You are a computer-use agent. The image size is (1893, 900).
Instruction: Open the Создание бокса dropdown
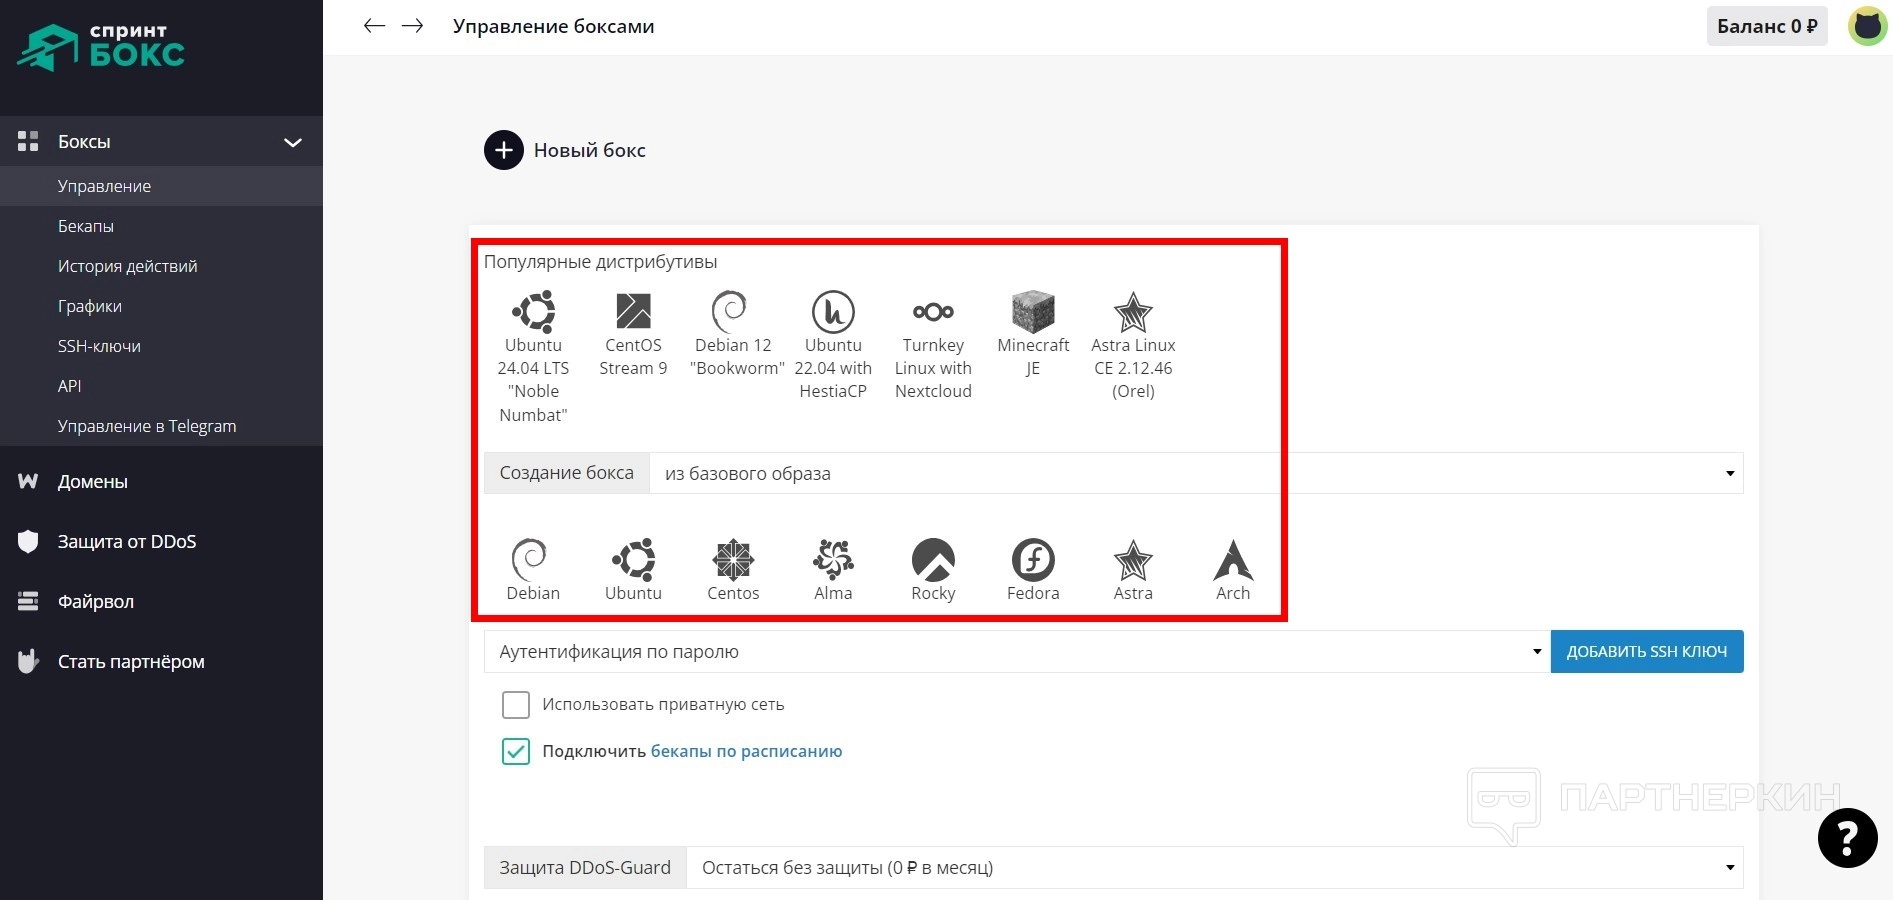tap(1195, 474)
